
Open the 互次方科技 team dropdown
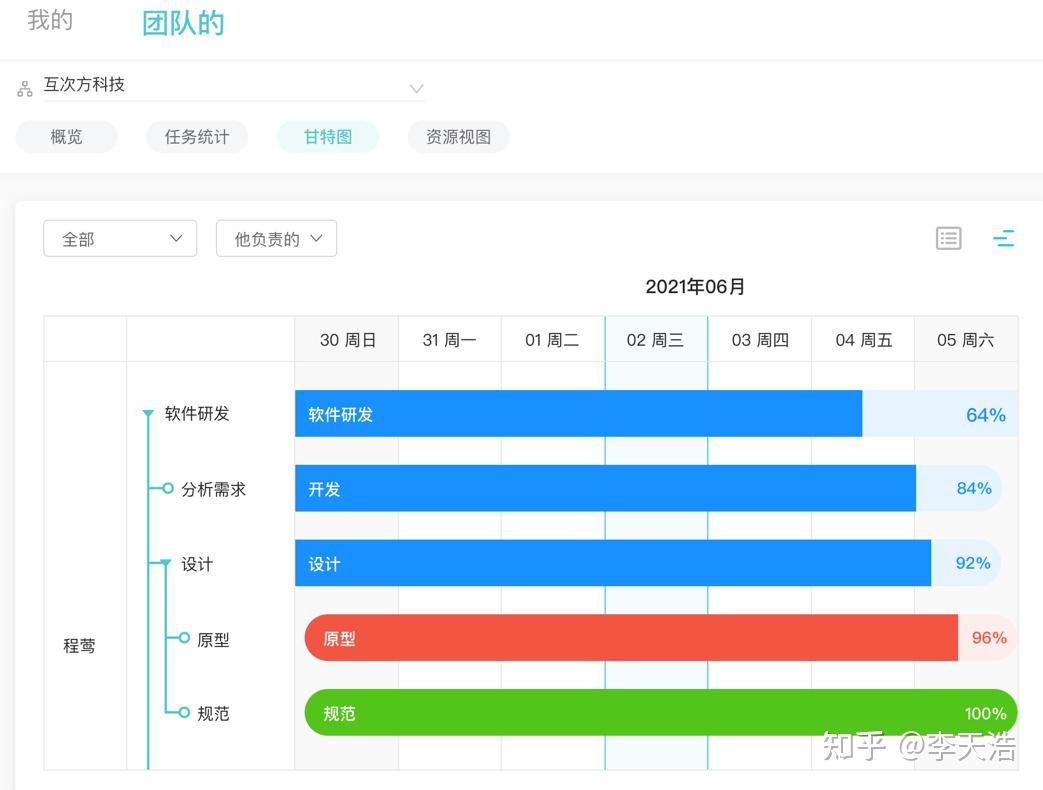click(x=234, y=86)
